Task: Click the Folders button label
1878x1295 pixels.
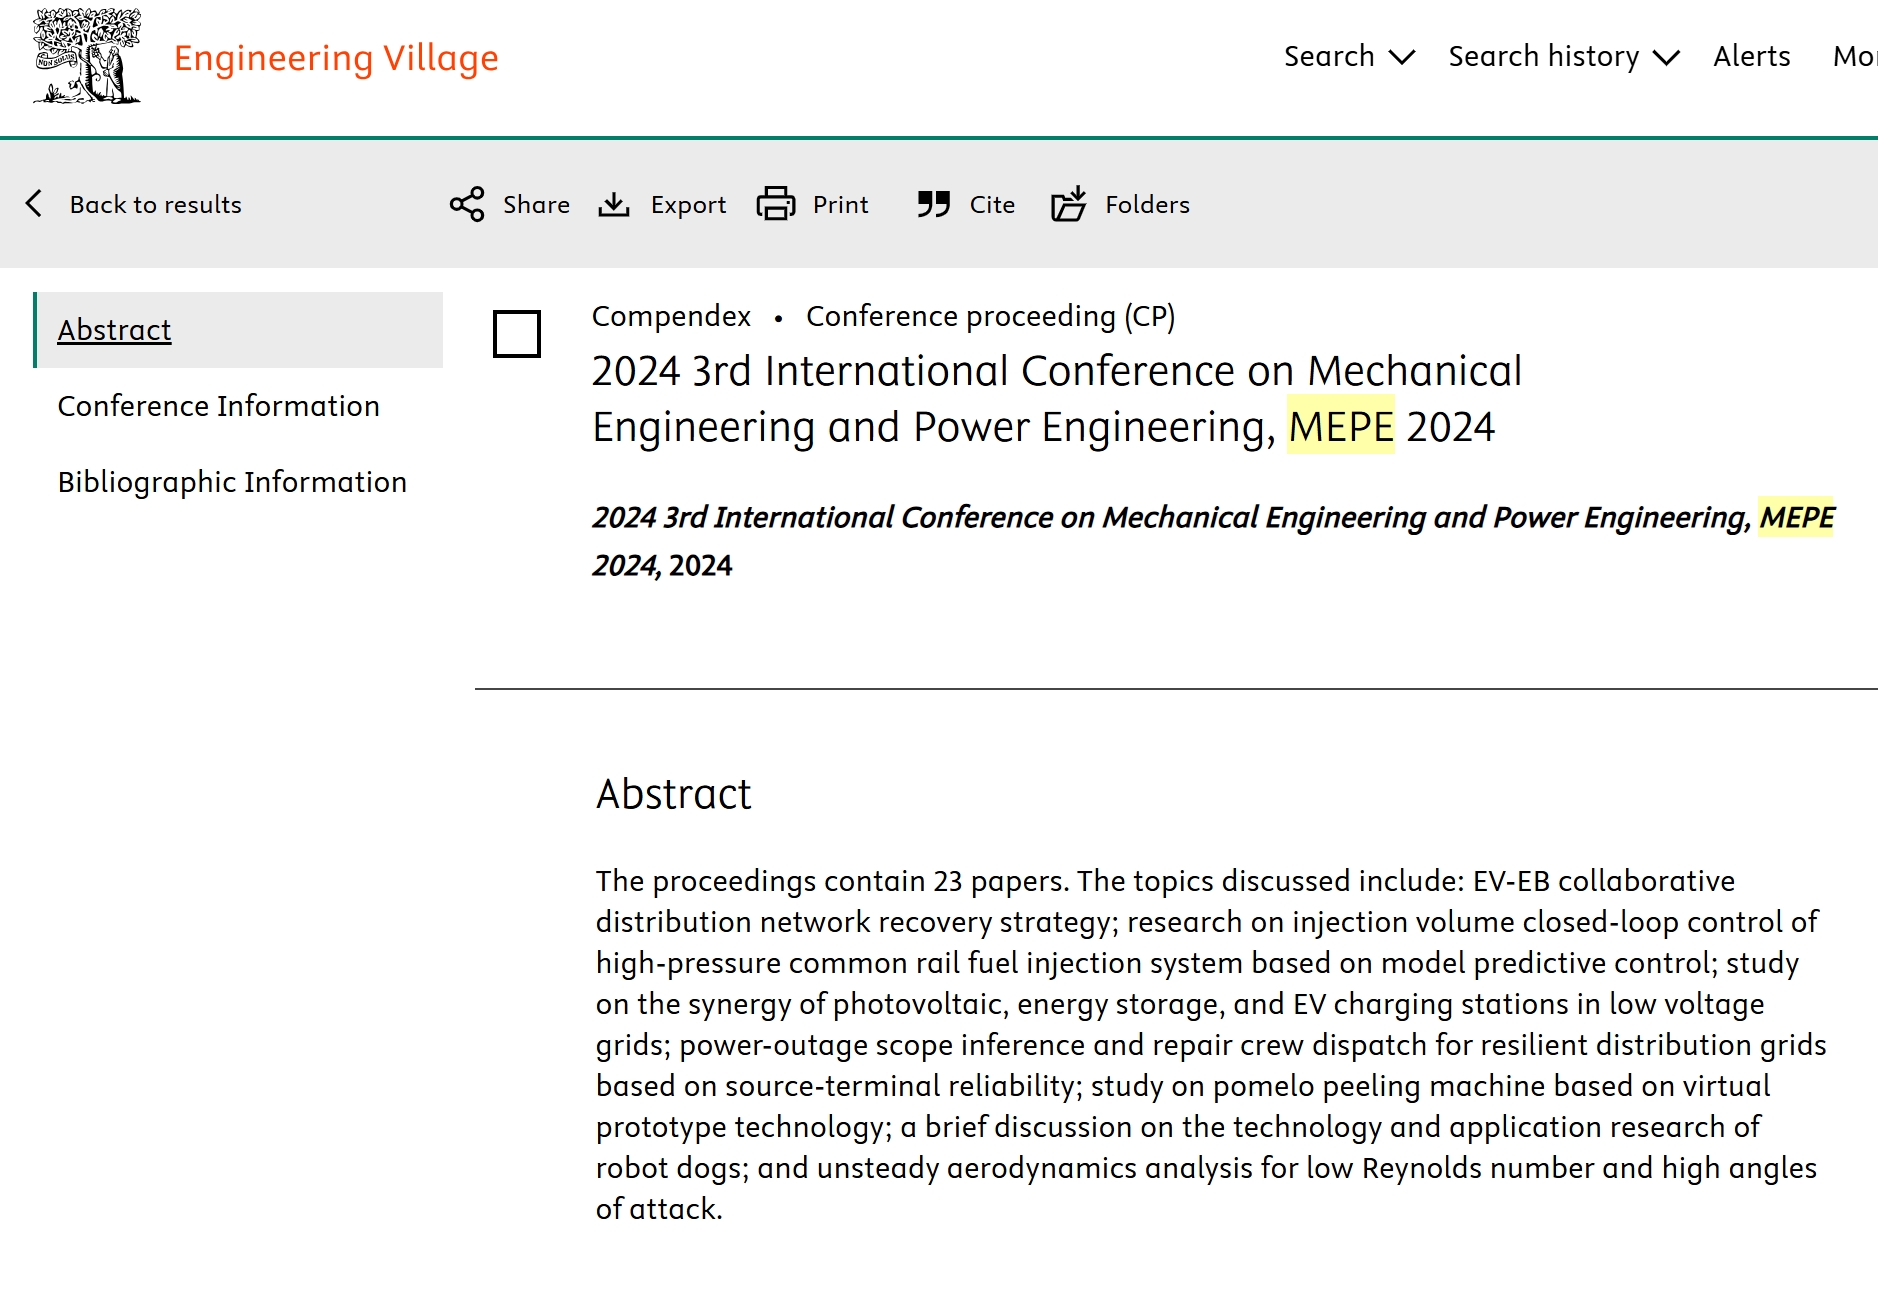Action: (x=1147, y=204)
